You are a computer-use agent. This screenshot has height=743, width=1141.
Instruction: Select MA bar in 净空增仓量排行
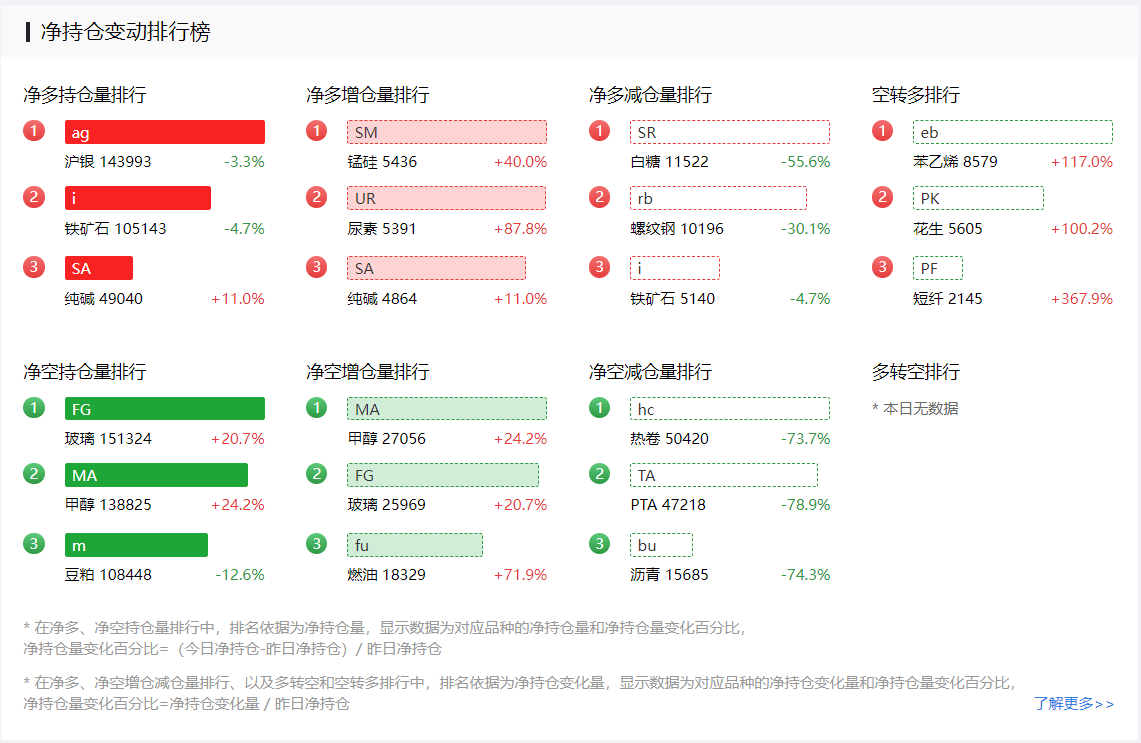click(x=447, y=409)
